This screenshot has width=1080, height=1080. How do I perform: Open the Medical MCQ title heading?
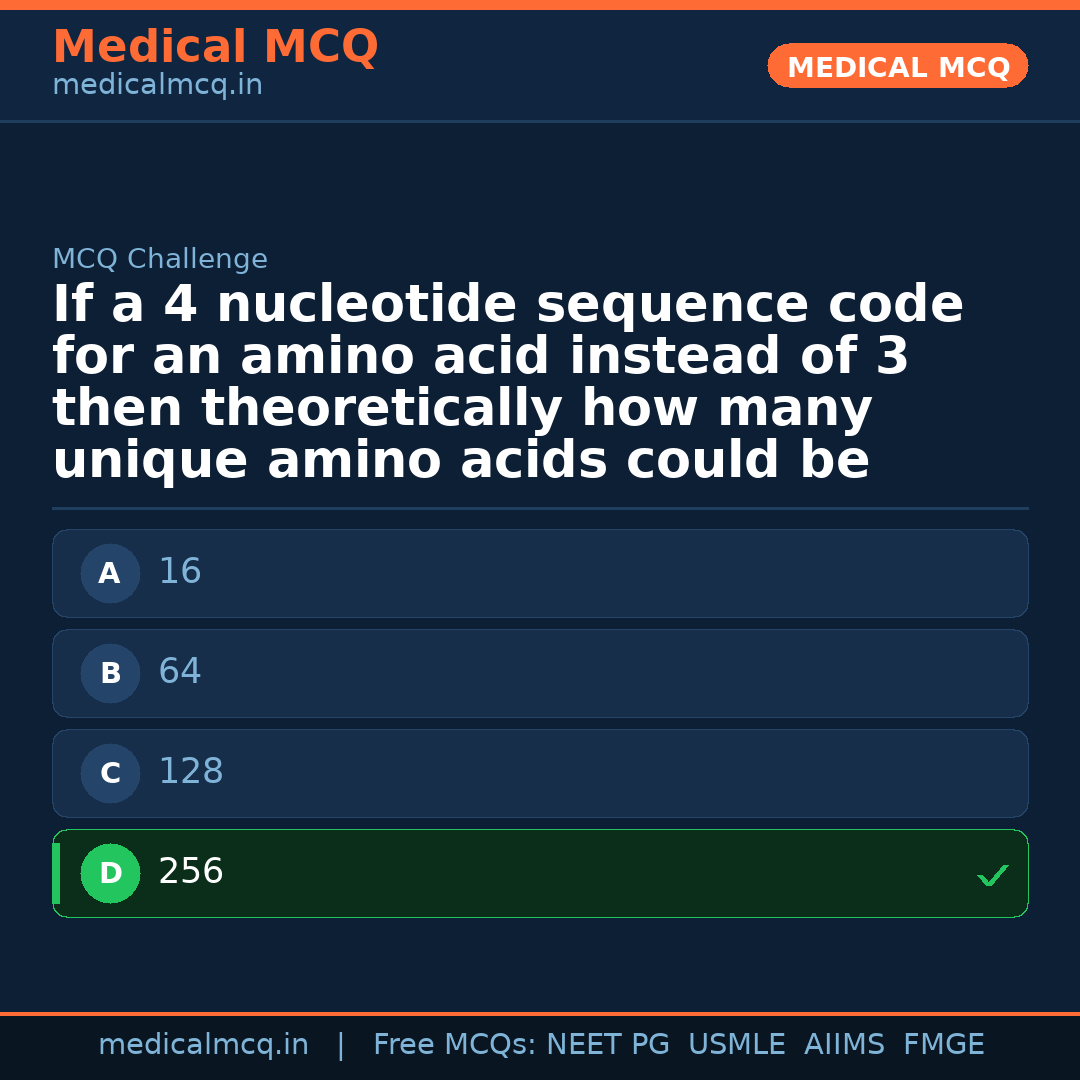click(x=215, y=47)
